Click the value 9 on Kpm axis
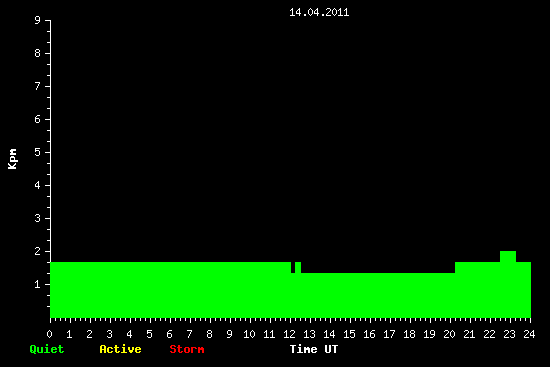Image resolution: width=550 pixels, height=367 pixels. coord(38,20)
